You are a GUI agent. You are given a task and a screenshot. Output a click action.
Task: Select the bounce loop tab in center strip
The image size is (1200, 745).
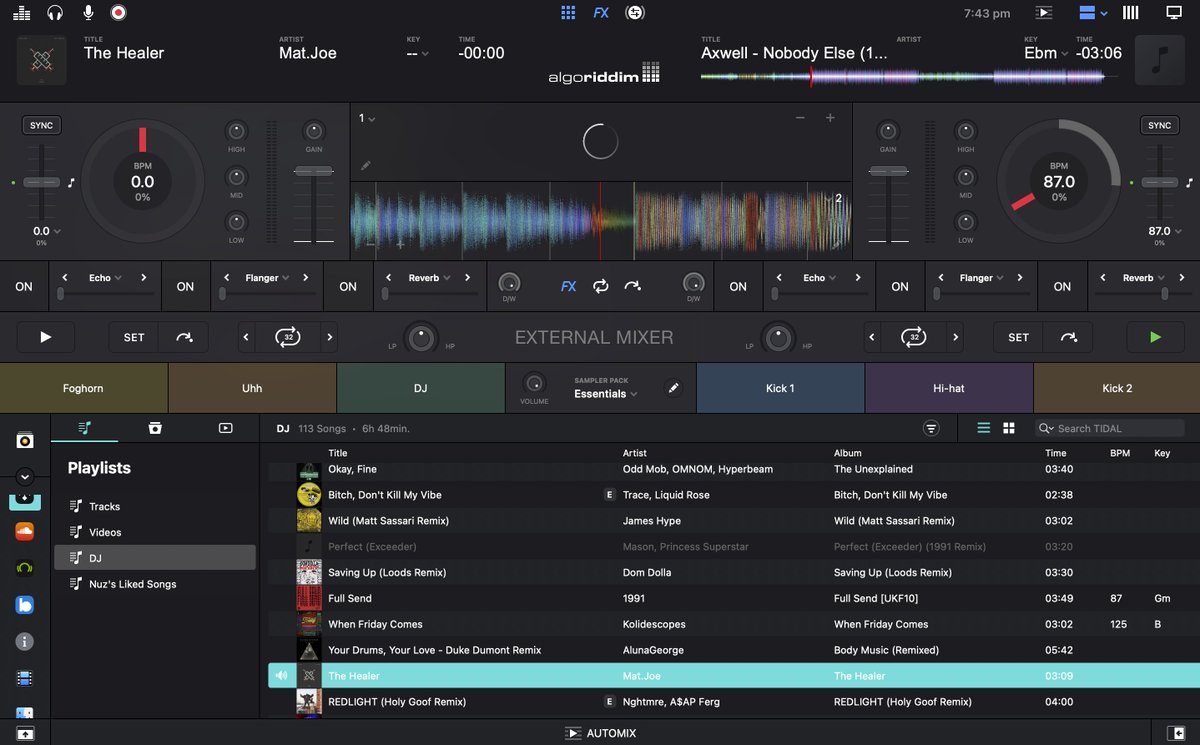tap(633, 286)
